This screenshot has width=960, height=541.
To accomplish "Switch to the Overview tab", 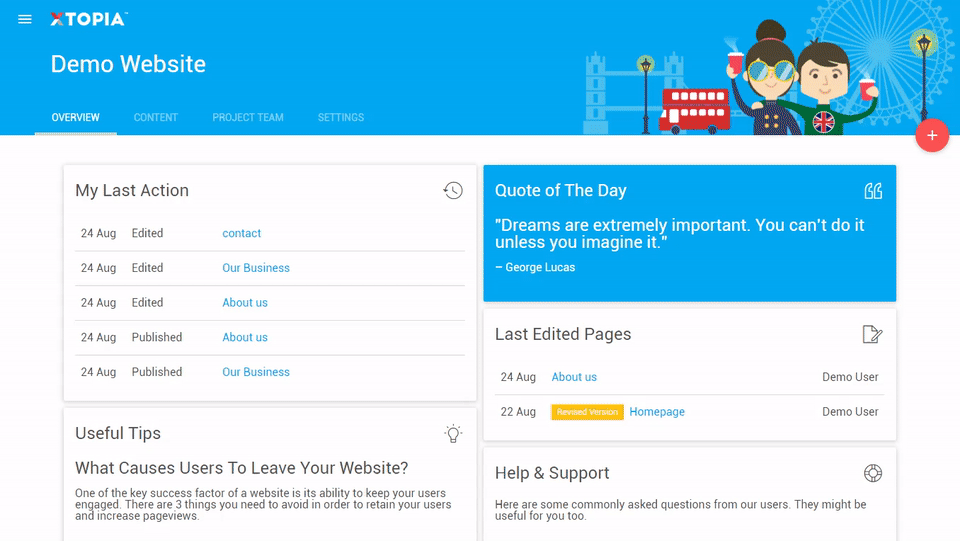I will 75,117.
